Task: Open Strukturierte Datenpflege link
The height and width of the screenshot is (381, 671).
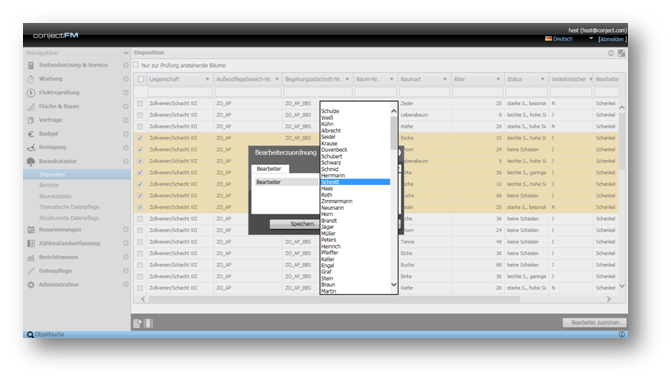Action: 69,218
